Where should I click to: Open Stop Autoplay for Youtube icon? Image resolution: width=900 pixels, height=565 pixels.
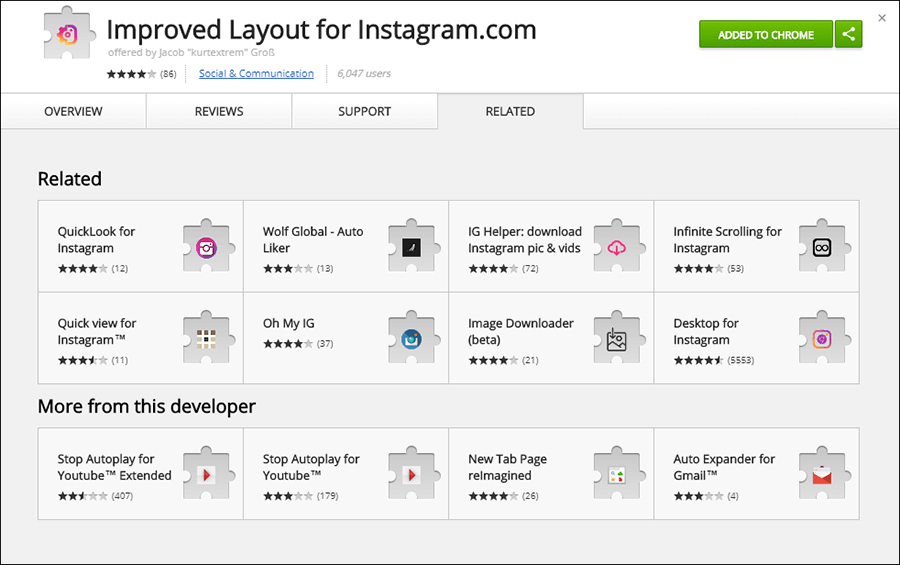click(413, 474)
